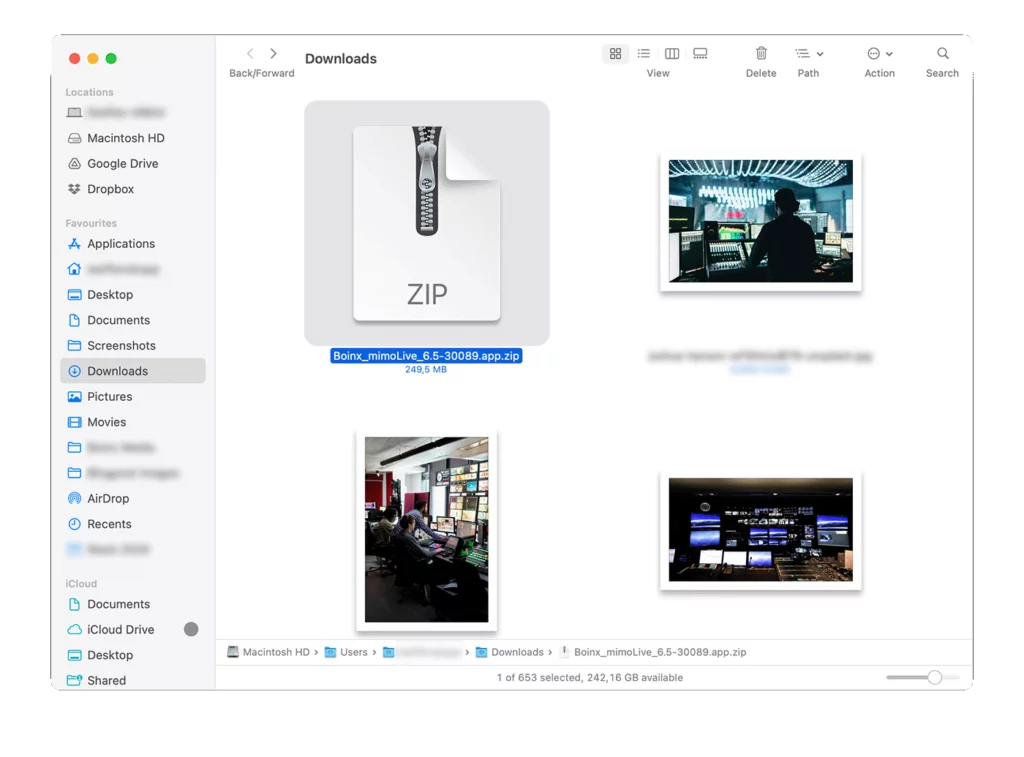1024x757 pixels.
Task: Click the zip file in path bar
Action: [653, 652]
